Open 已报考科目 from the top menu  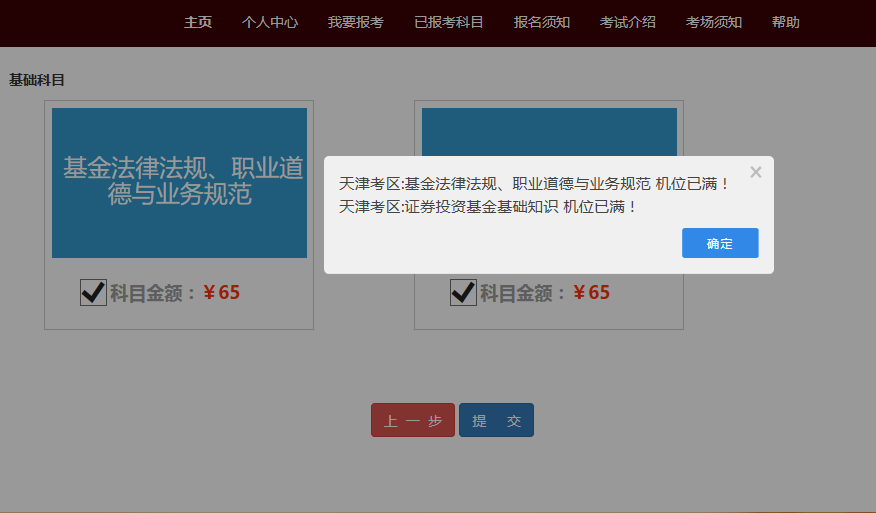click(449, 22)
